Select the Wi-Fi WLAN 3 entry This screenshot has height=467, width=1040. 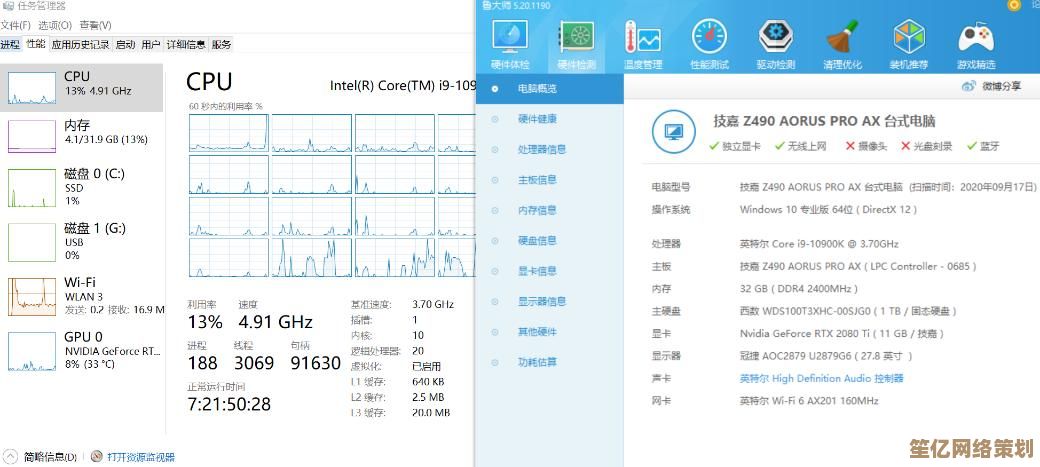82,296
